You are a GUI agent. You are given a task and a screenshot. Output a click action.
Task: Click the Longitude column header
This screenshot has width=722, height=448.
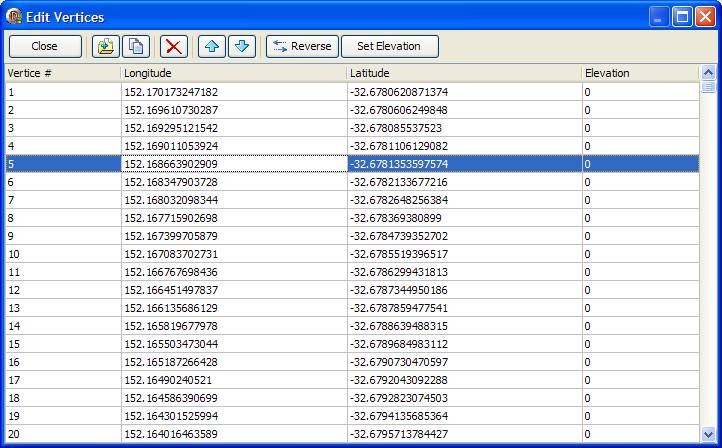click(232, 73)
